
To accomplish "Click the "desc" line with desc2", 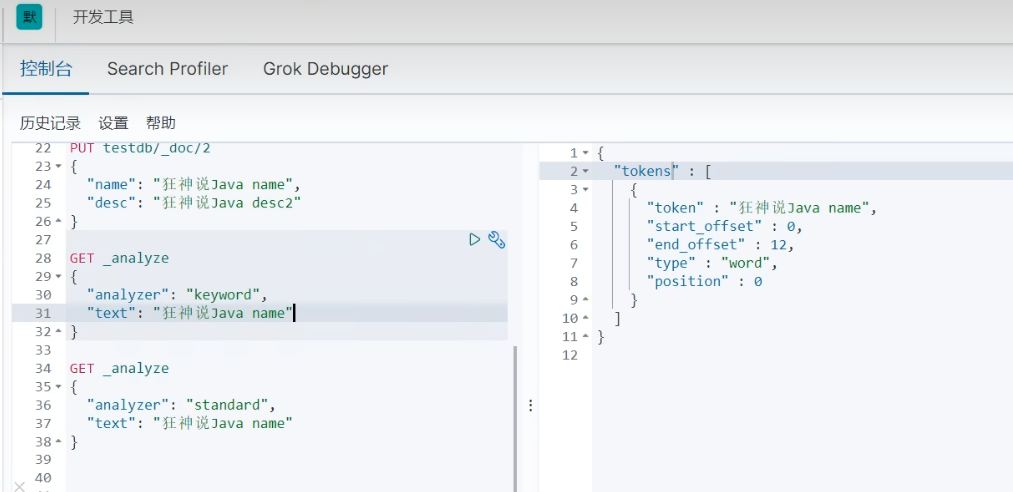I will 194,203.
